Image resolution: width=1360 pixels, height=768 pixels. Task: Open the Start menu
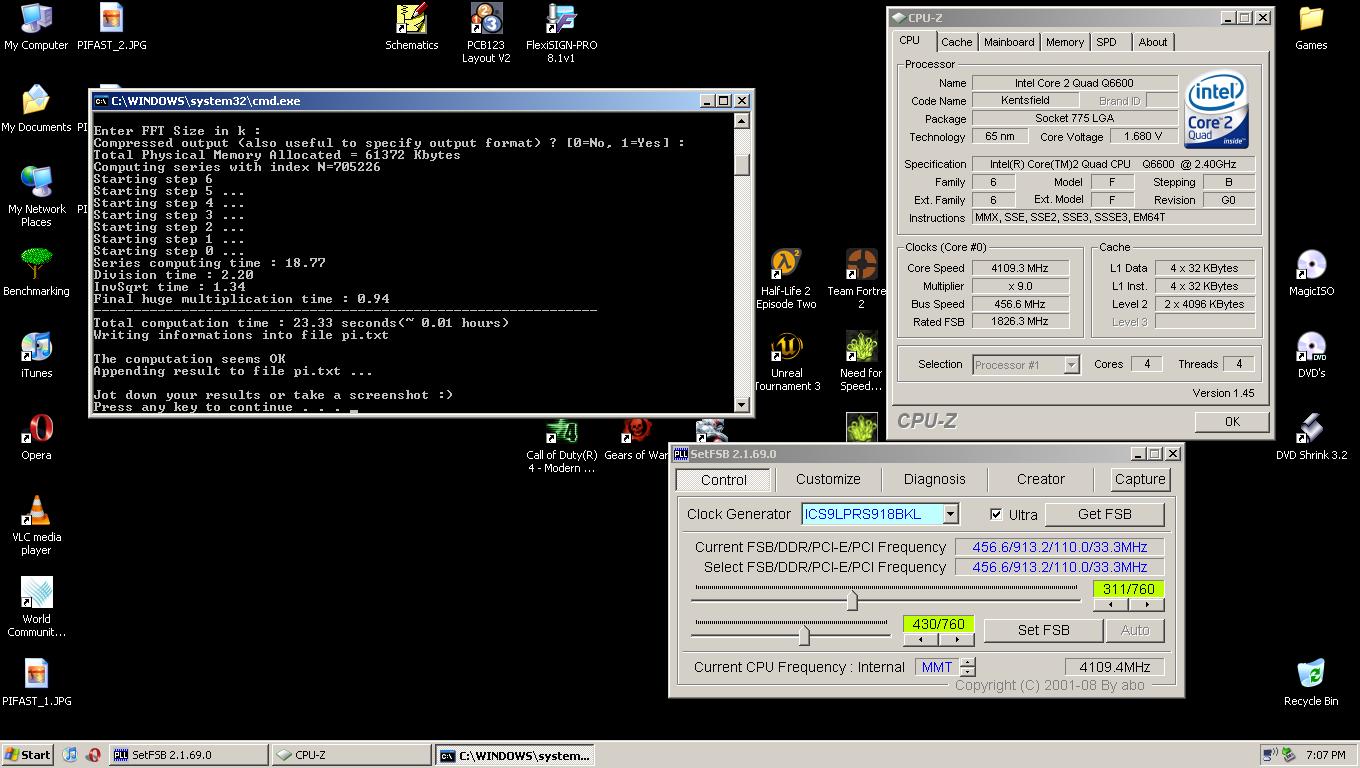point(28,755)
